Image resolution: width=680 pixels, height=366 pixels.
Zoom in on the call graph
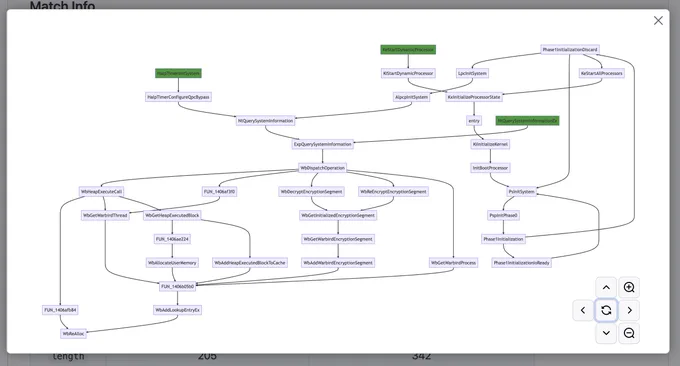[629, 287]
